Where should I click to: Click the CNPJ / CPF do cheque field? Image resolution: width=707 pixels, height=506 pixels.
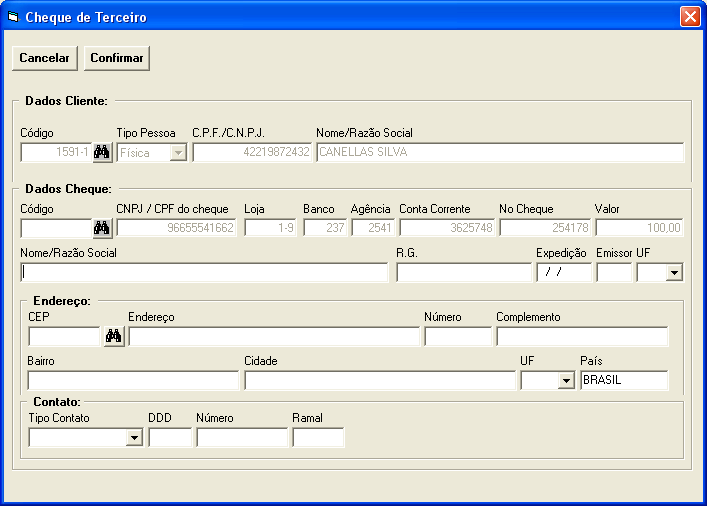[x=176, y=228]
